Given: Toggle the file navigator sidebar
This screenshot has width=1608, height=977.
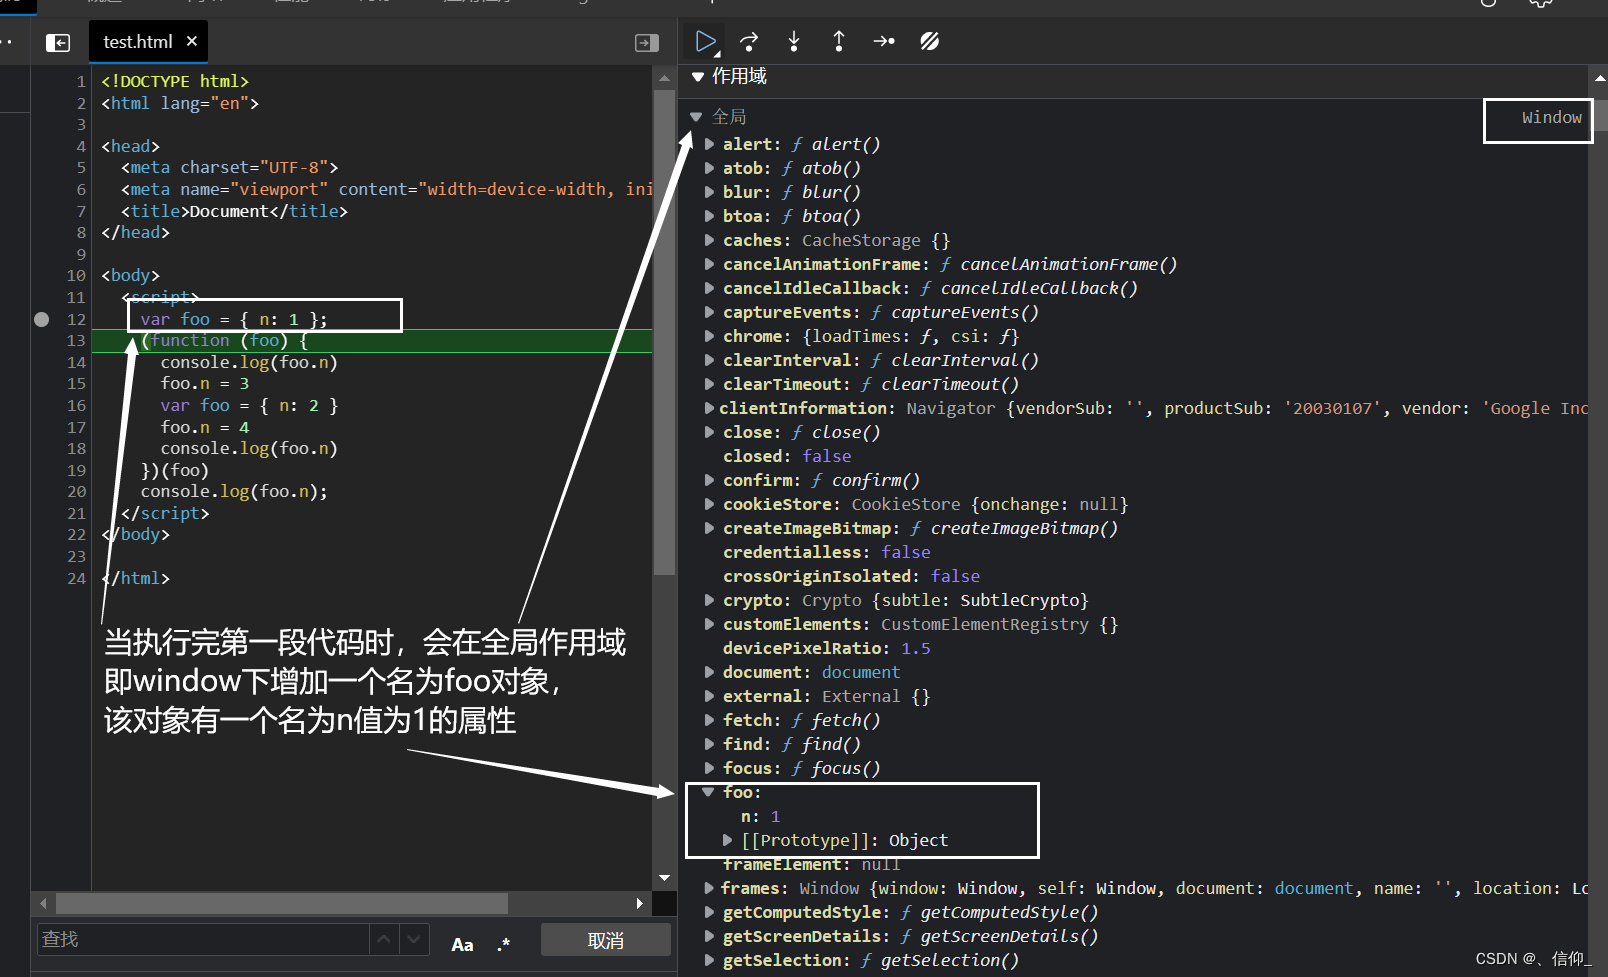Looking at the screenshot, I should point(58,43).
